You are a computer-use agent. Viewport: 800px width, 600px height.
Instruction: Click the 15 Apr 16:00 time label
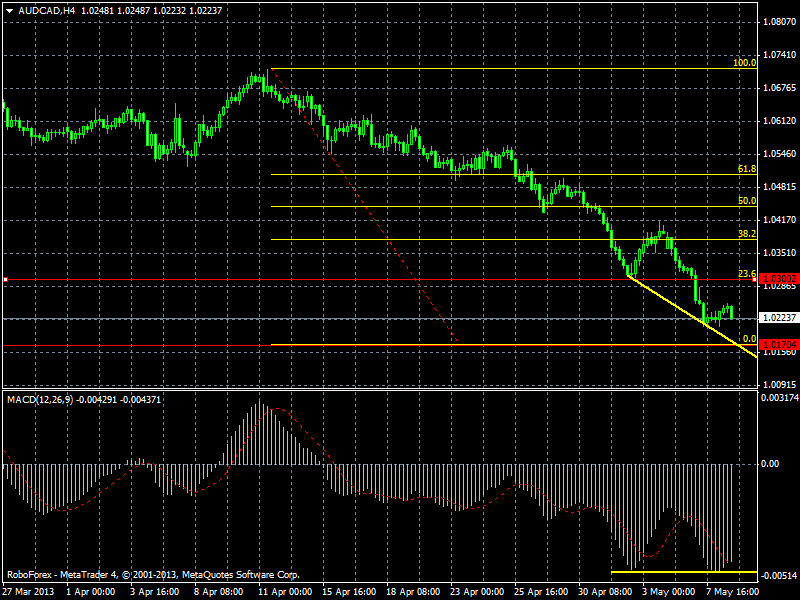pos(349,592)
